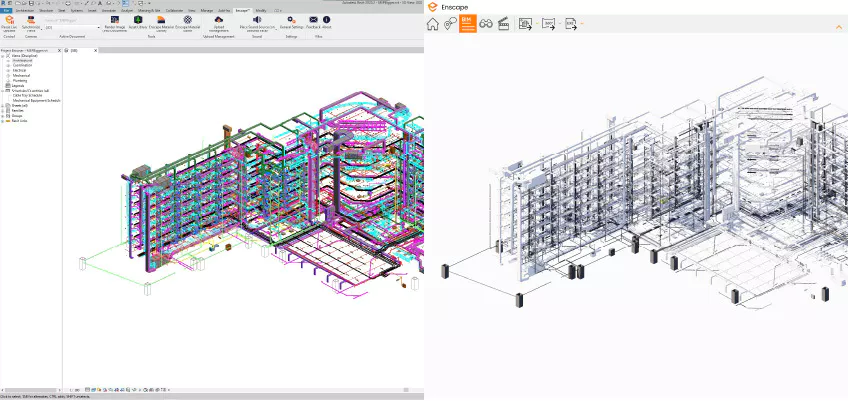This screenshot has width=848, height=401.
Task: Toggle Safe Frame binoculars icon
Action: [x=486, y=24]
